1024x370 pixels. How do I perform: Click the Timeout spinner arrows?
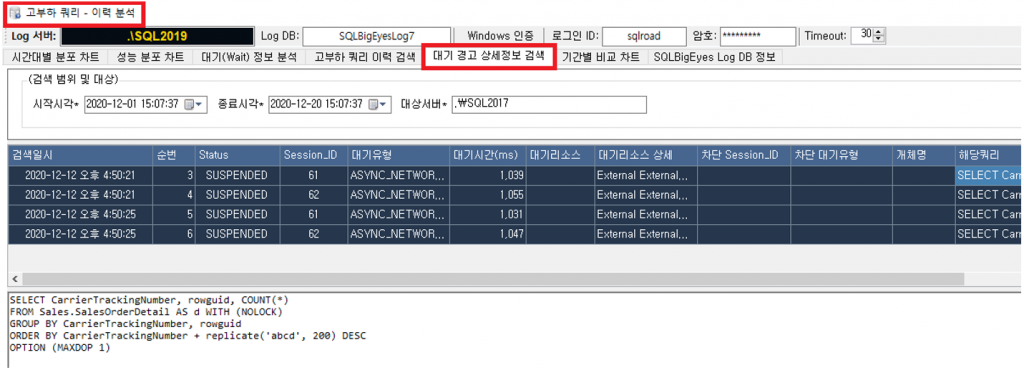[x=879, y=36]
